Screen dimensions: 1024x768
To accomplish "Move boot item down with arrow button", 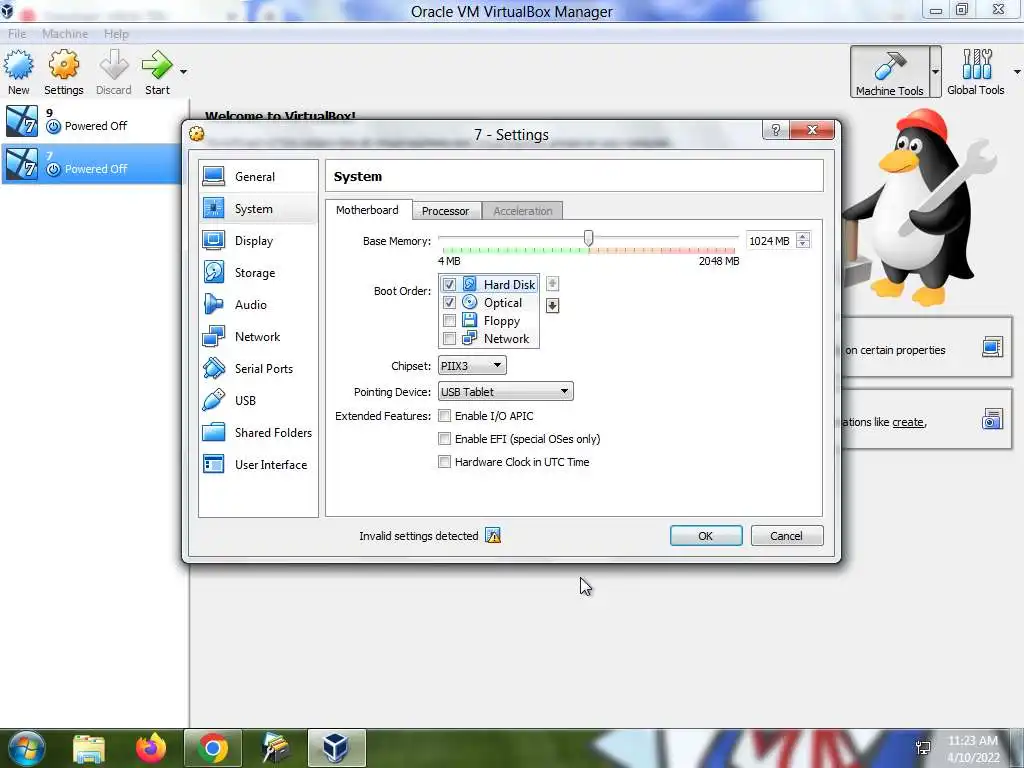I will 552,305.
